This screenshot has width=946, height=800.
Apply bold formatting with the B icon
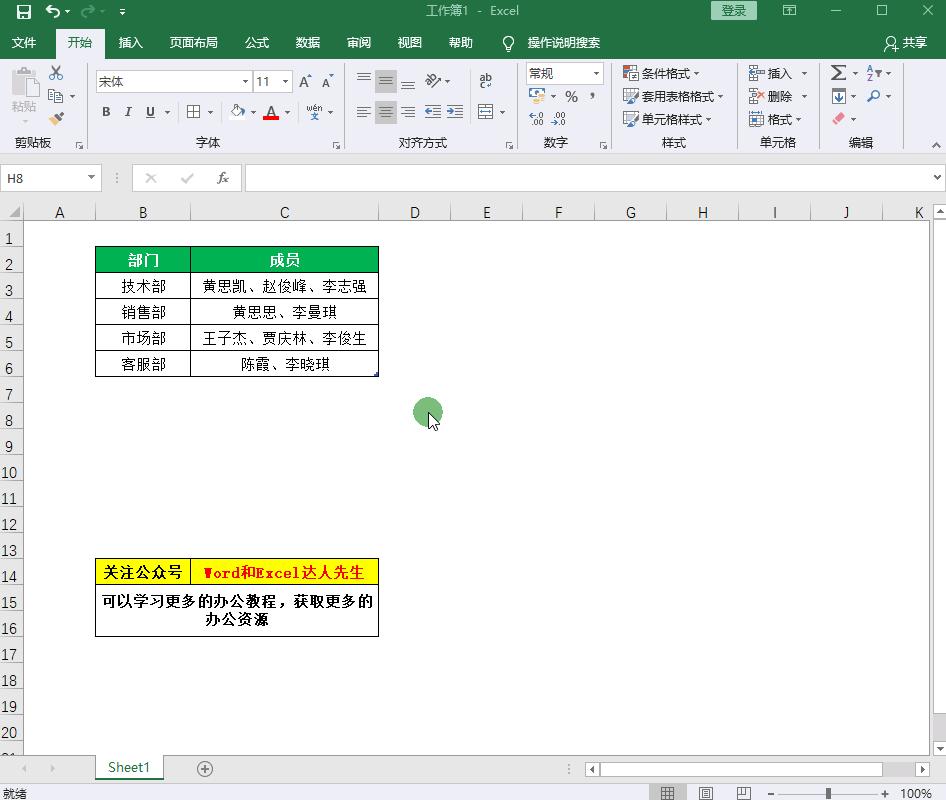[x=106, y=112]
